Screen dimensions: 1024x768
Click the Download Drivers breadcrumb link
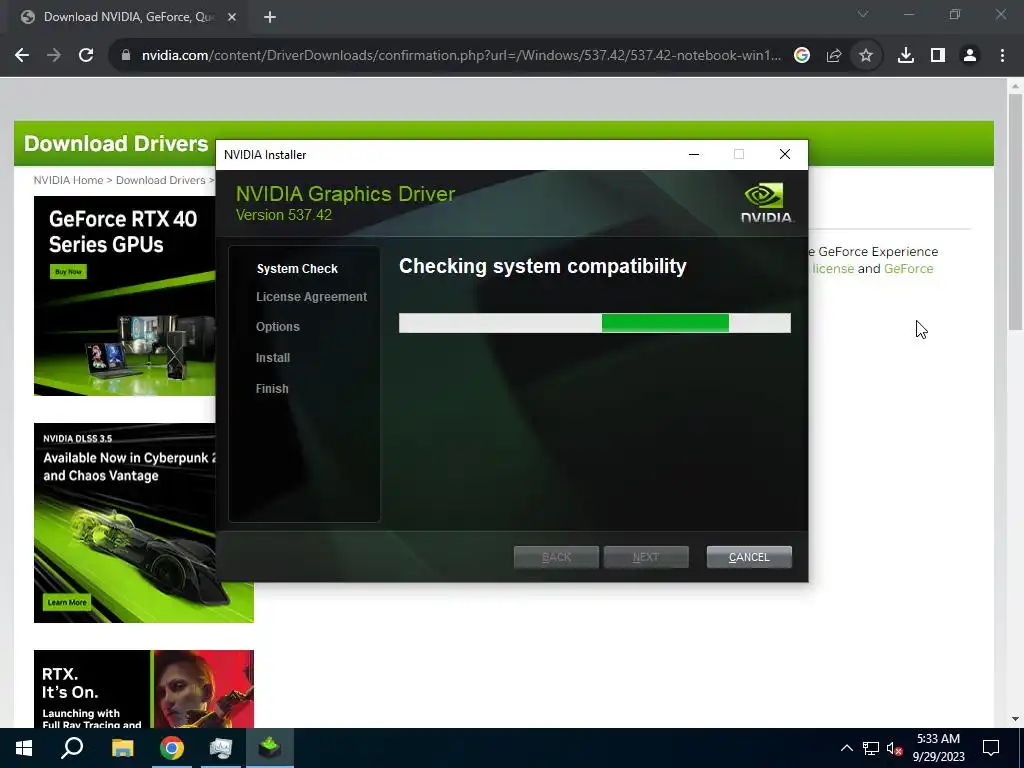pos(161,180)
